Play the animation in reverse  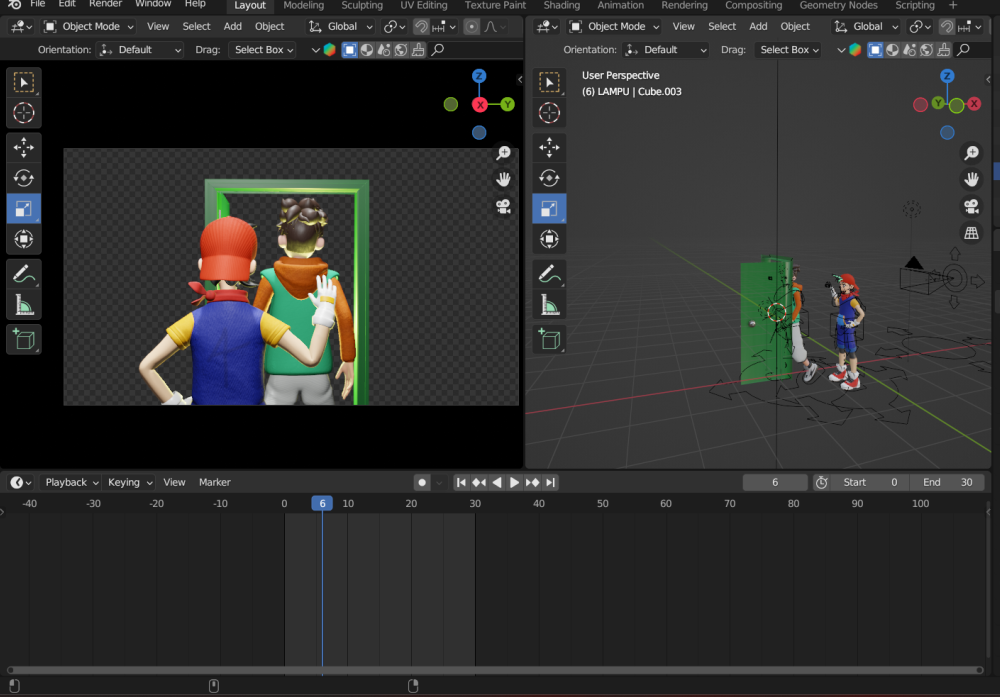tap(496, 483)
